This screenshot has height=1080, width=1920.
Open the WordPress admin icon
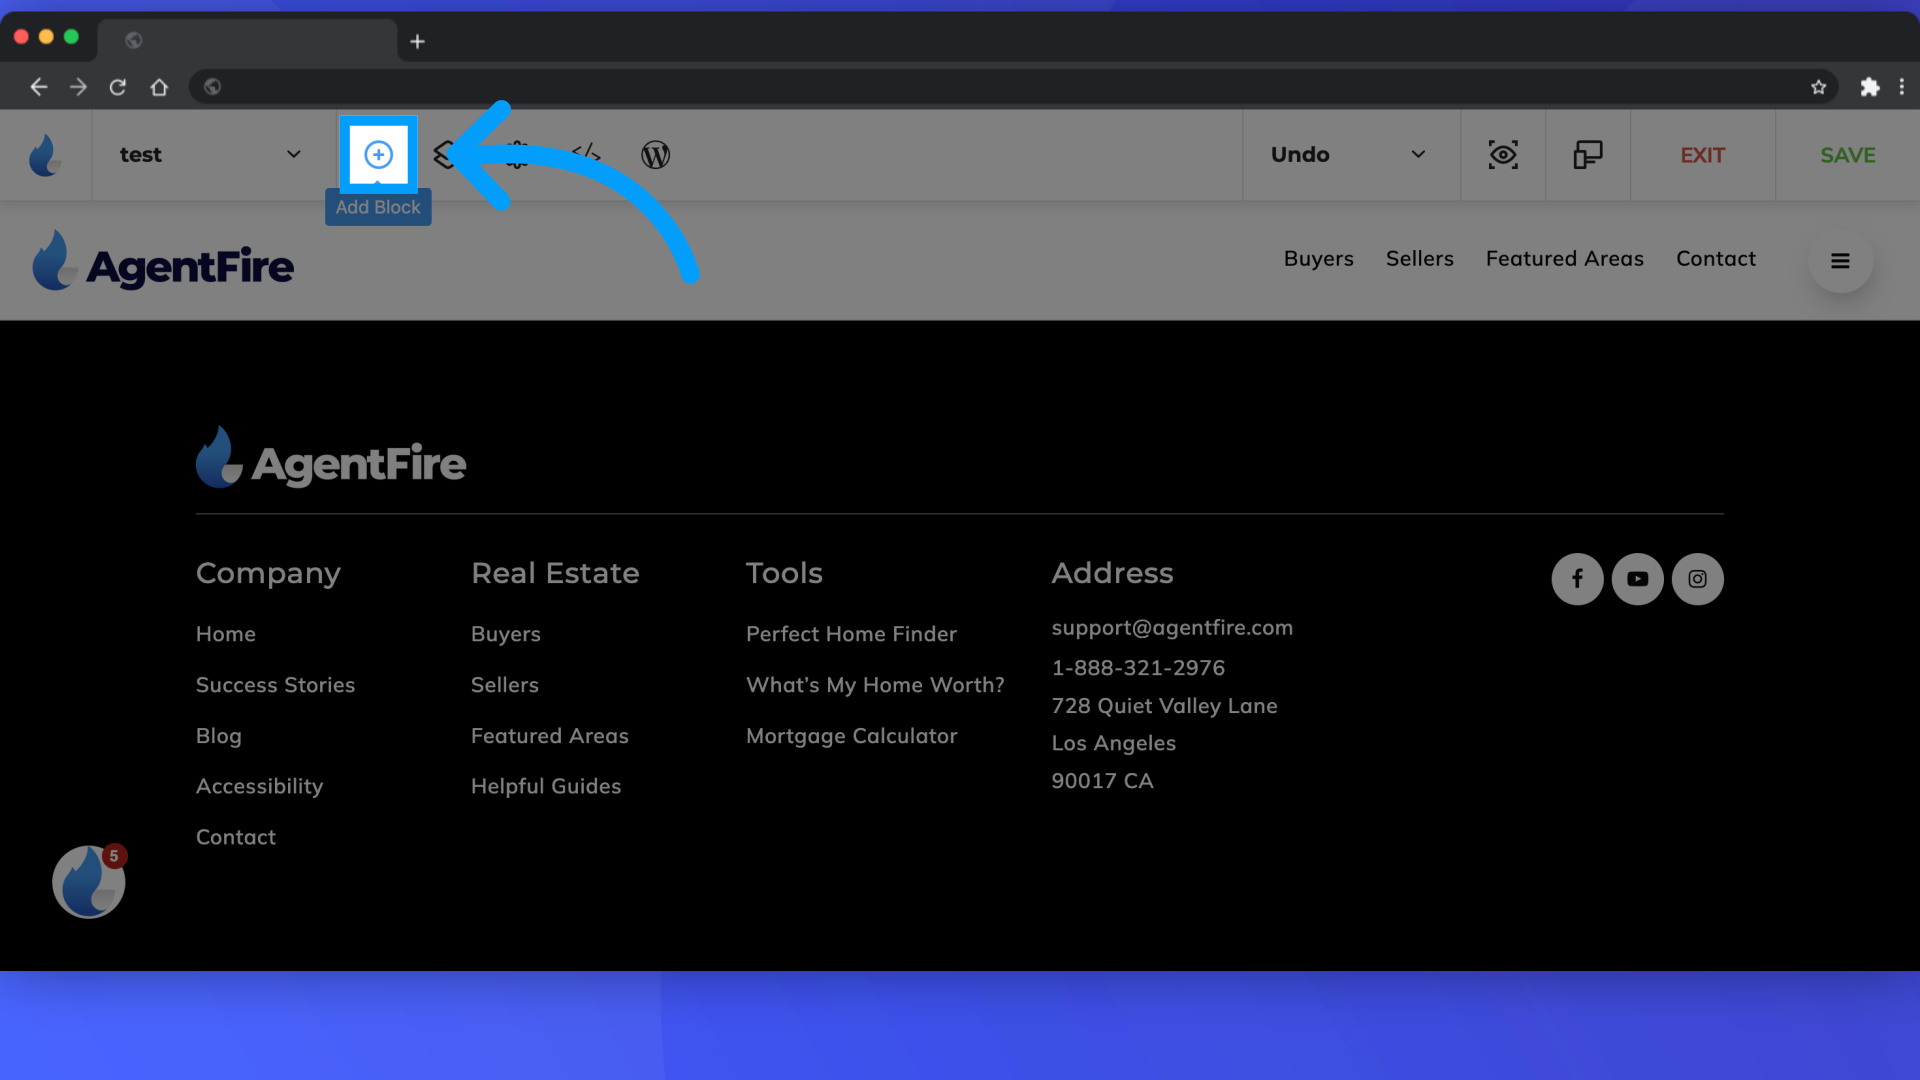pyautogui.click(x=655, y=154)
